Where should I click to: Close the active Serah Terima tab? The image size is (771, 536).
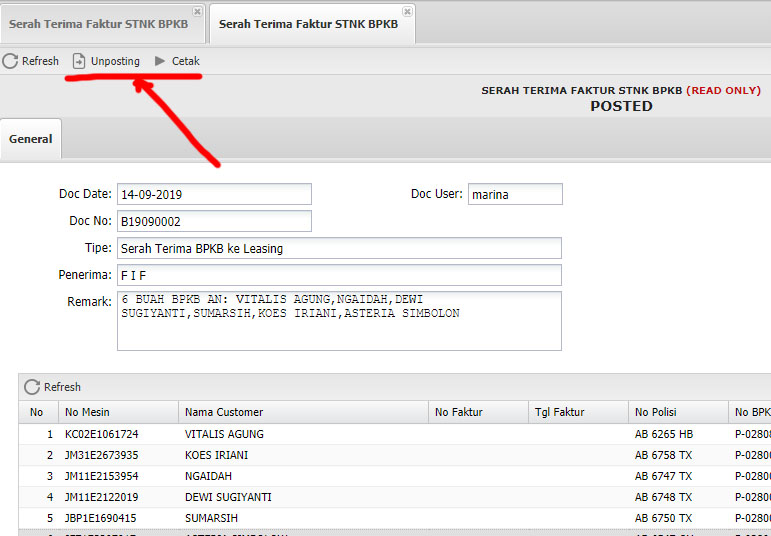[x=407, y=11]
